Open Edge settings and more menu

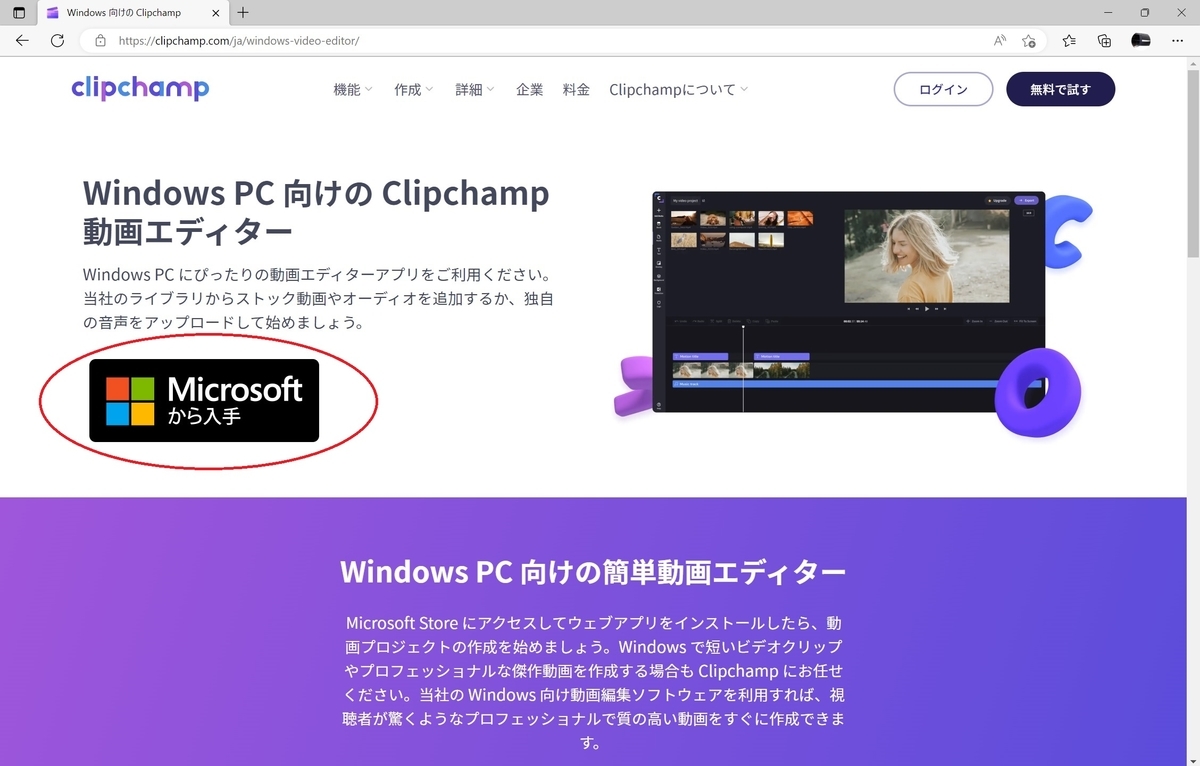coord(1178,41)
